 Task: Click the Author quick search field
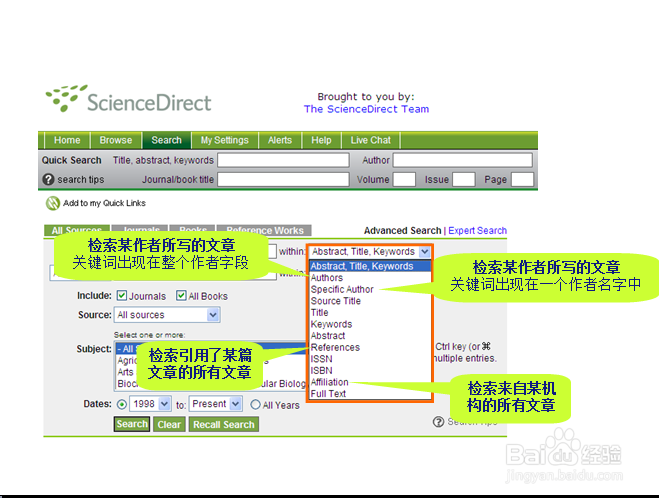(463, 160)
